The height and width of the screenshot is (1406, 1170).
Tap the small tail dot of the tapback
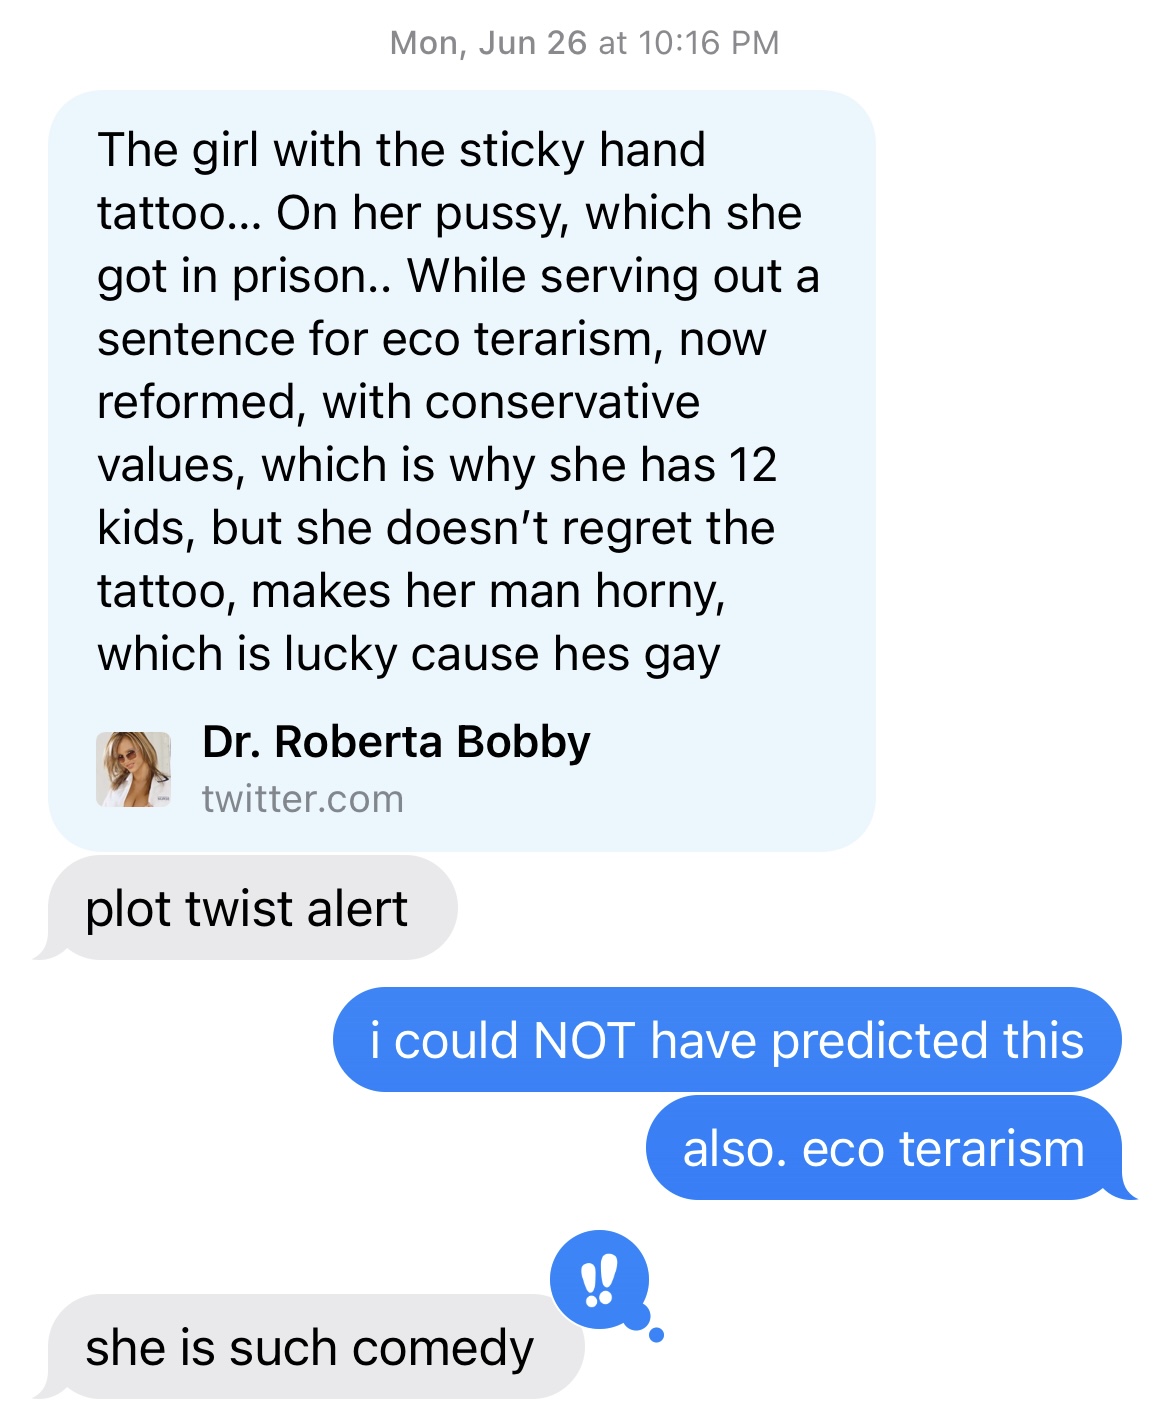click(656, 1335)
